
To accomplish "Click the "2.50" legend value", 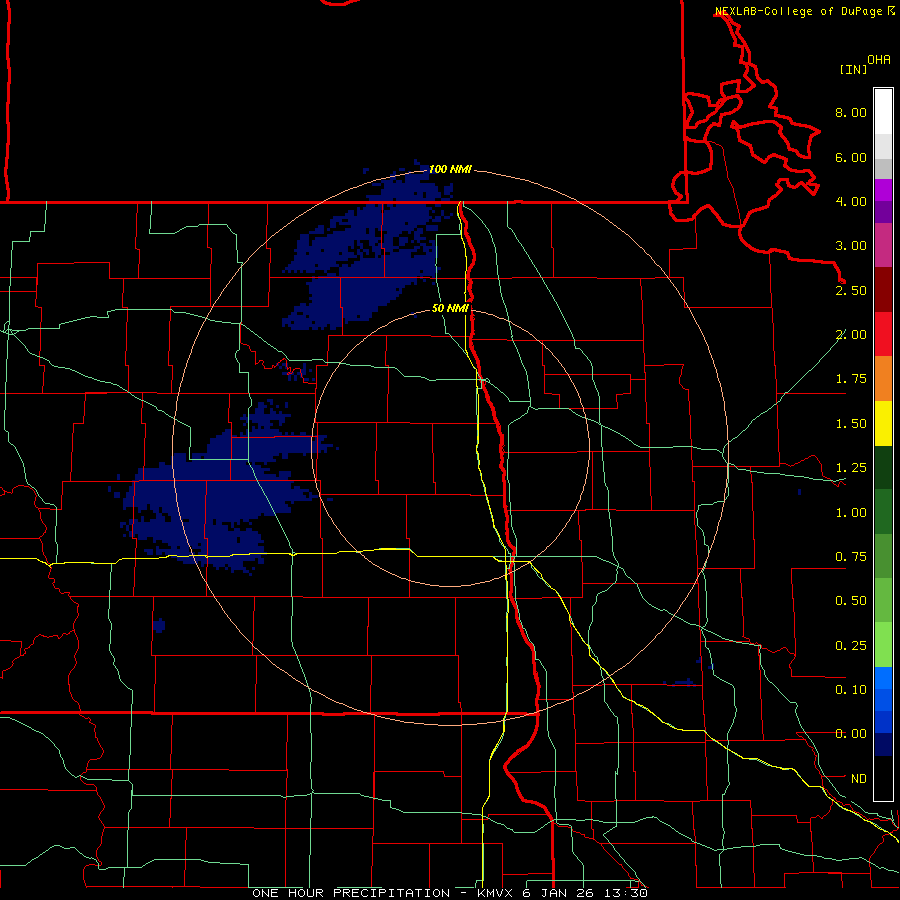I will pos(851,290).
